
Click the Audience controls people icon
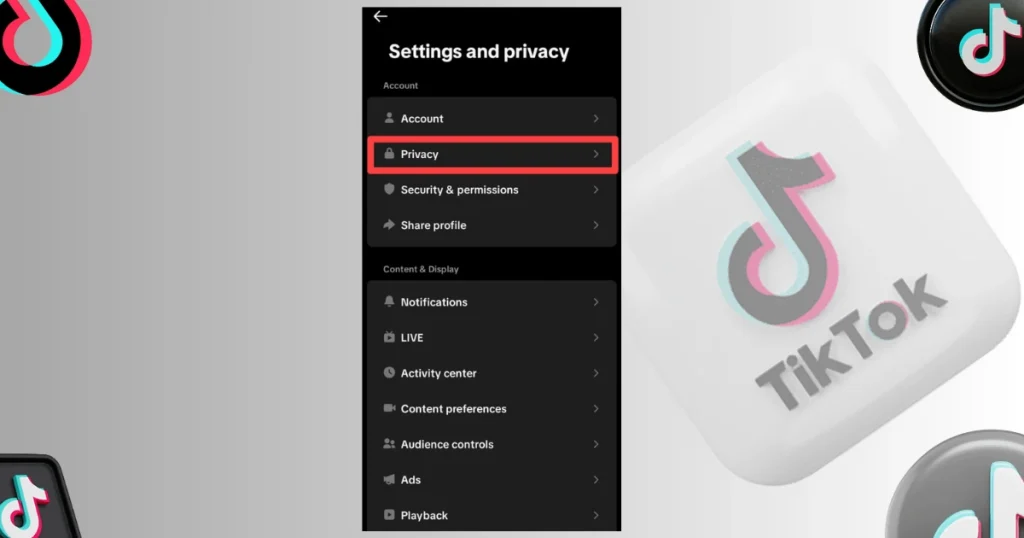tap(389, 444)
